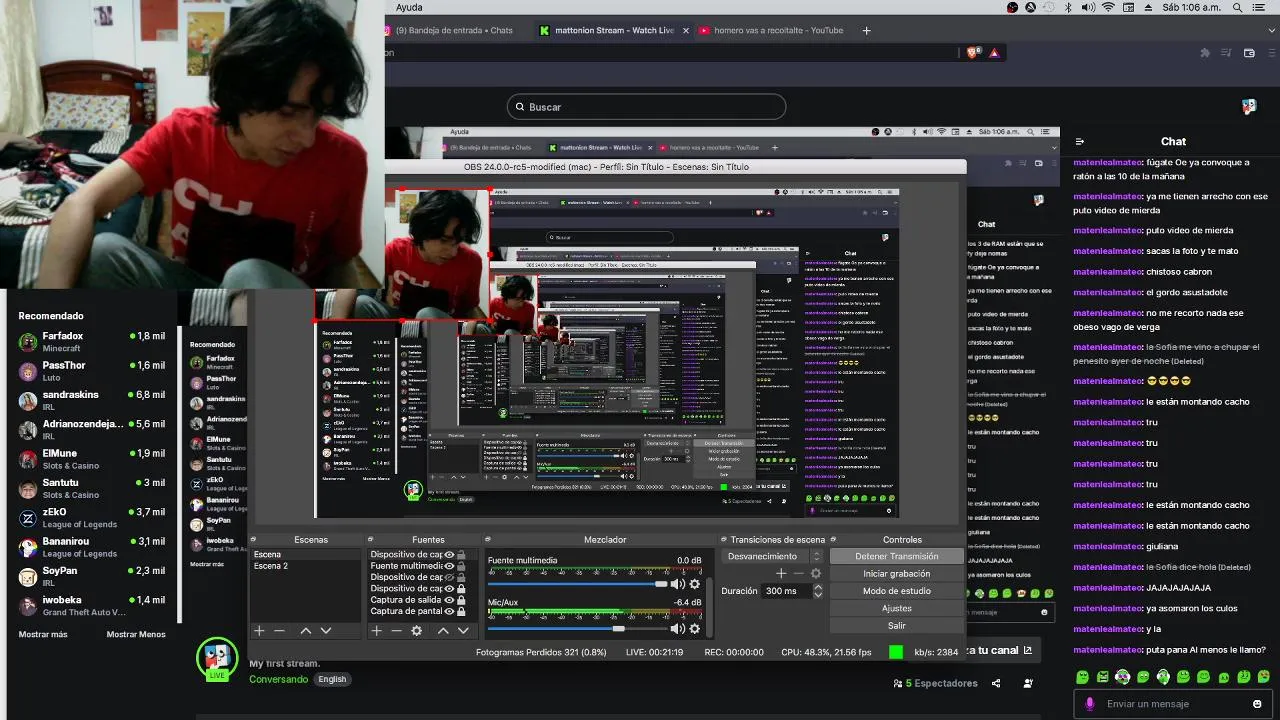Switch to homero vas a recoltalte YouTube tab

tap(771, 30)
